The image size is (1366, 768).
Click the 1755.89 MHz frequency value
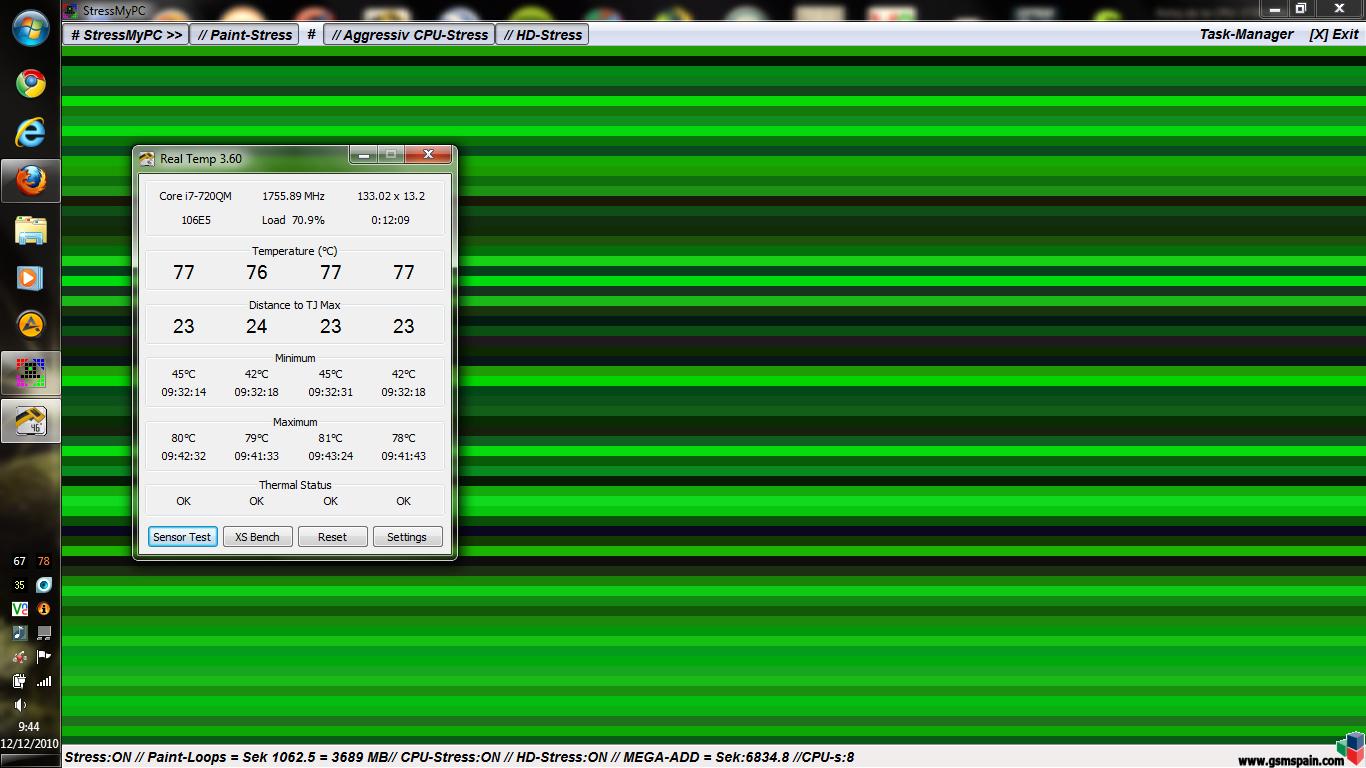(293, 196)
